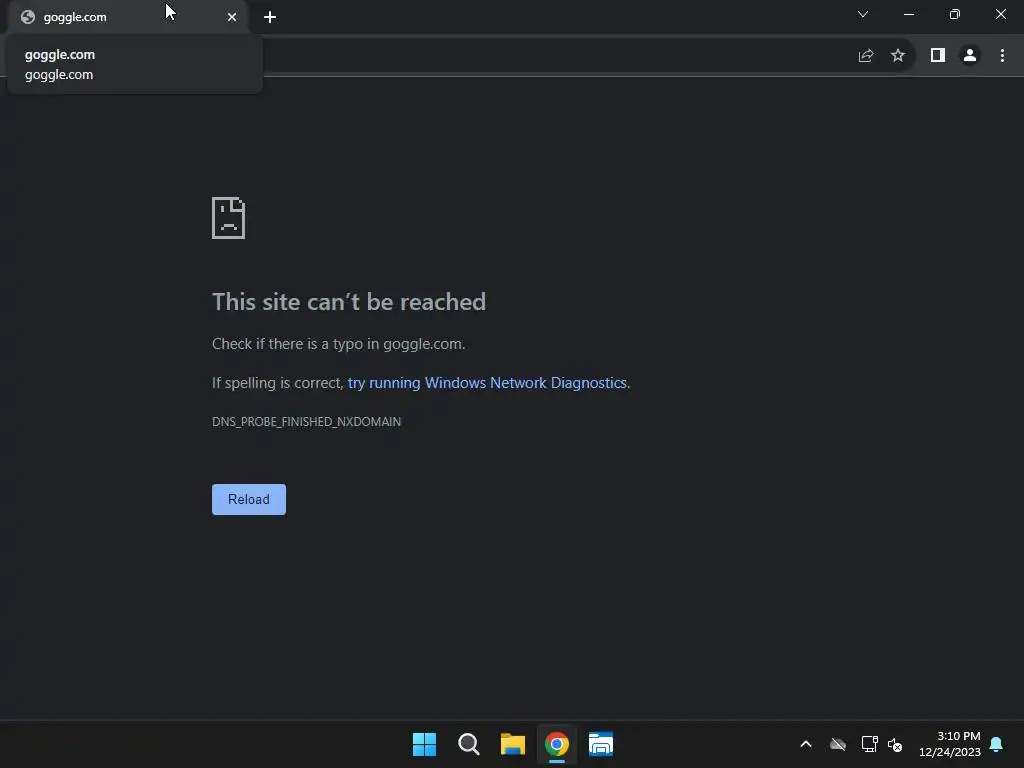Click the globe favicon on goggle.com tab
The image size is (1024, 768).
(28, 17)
